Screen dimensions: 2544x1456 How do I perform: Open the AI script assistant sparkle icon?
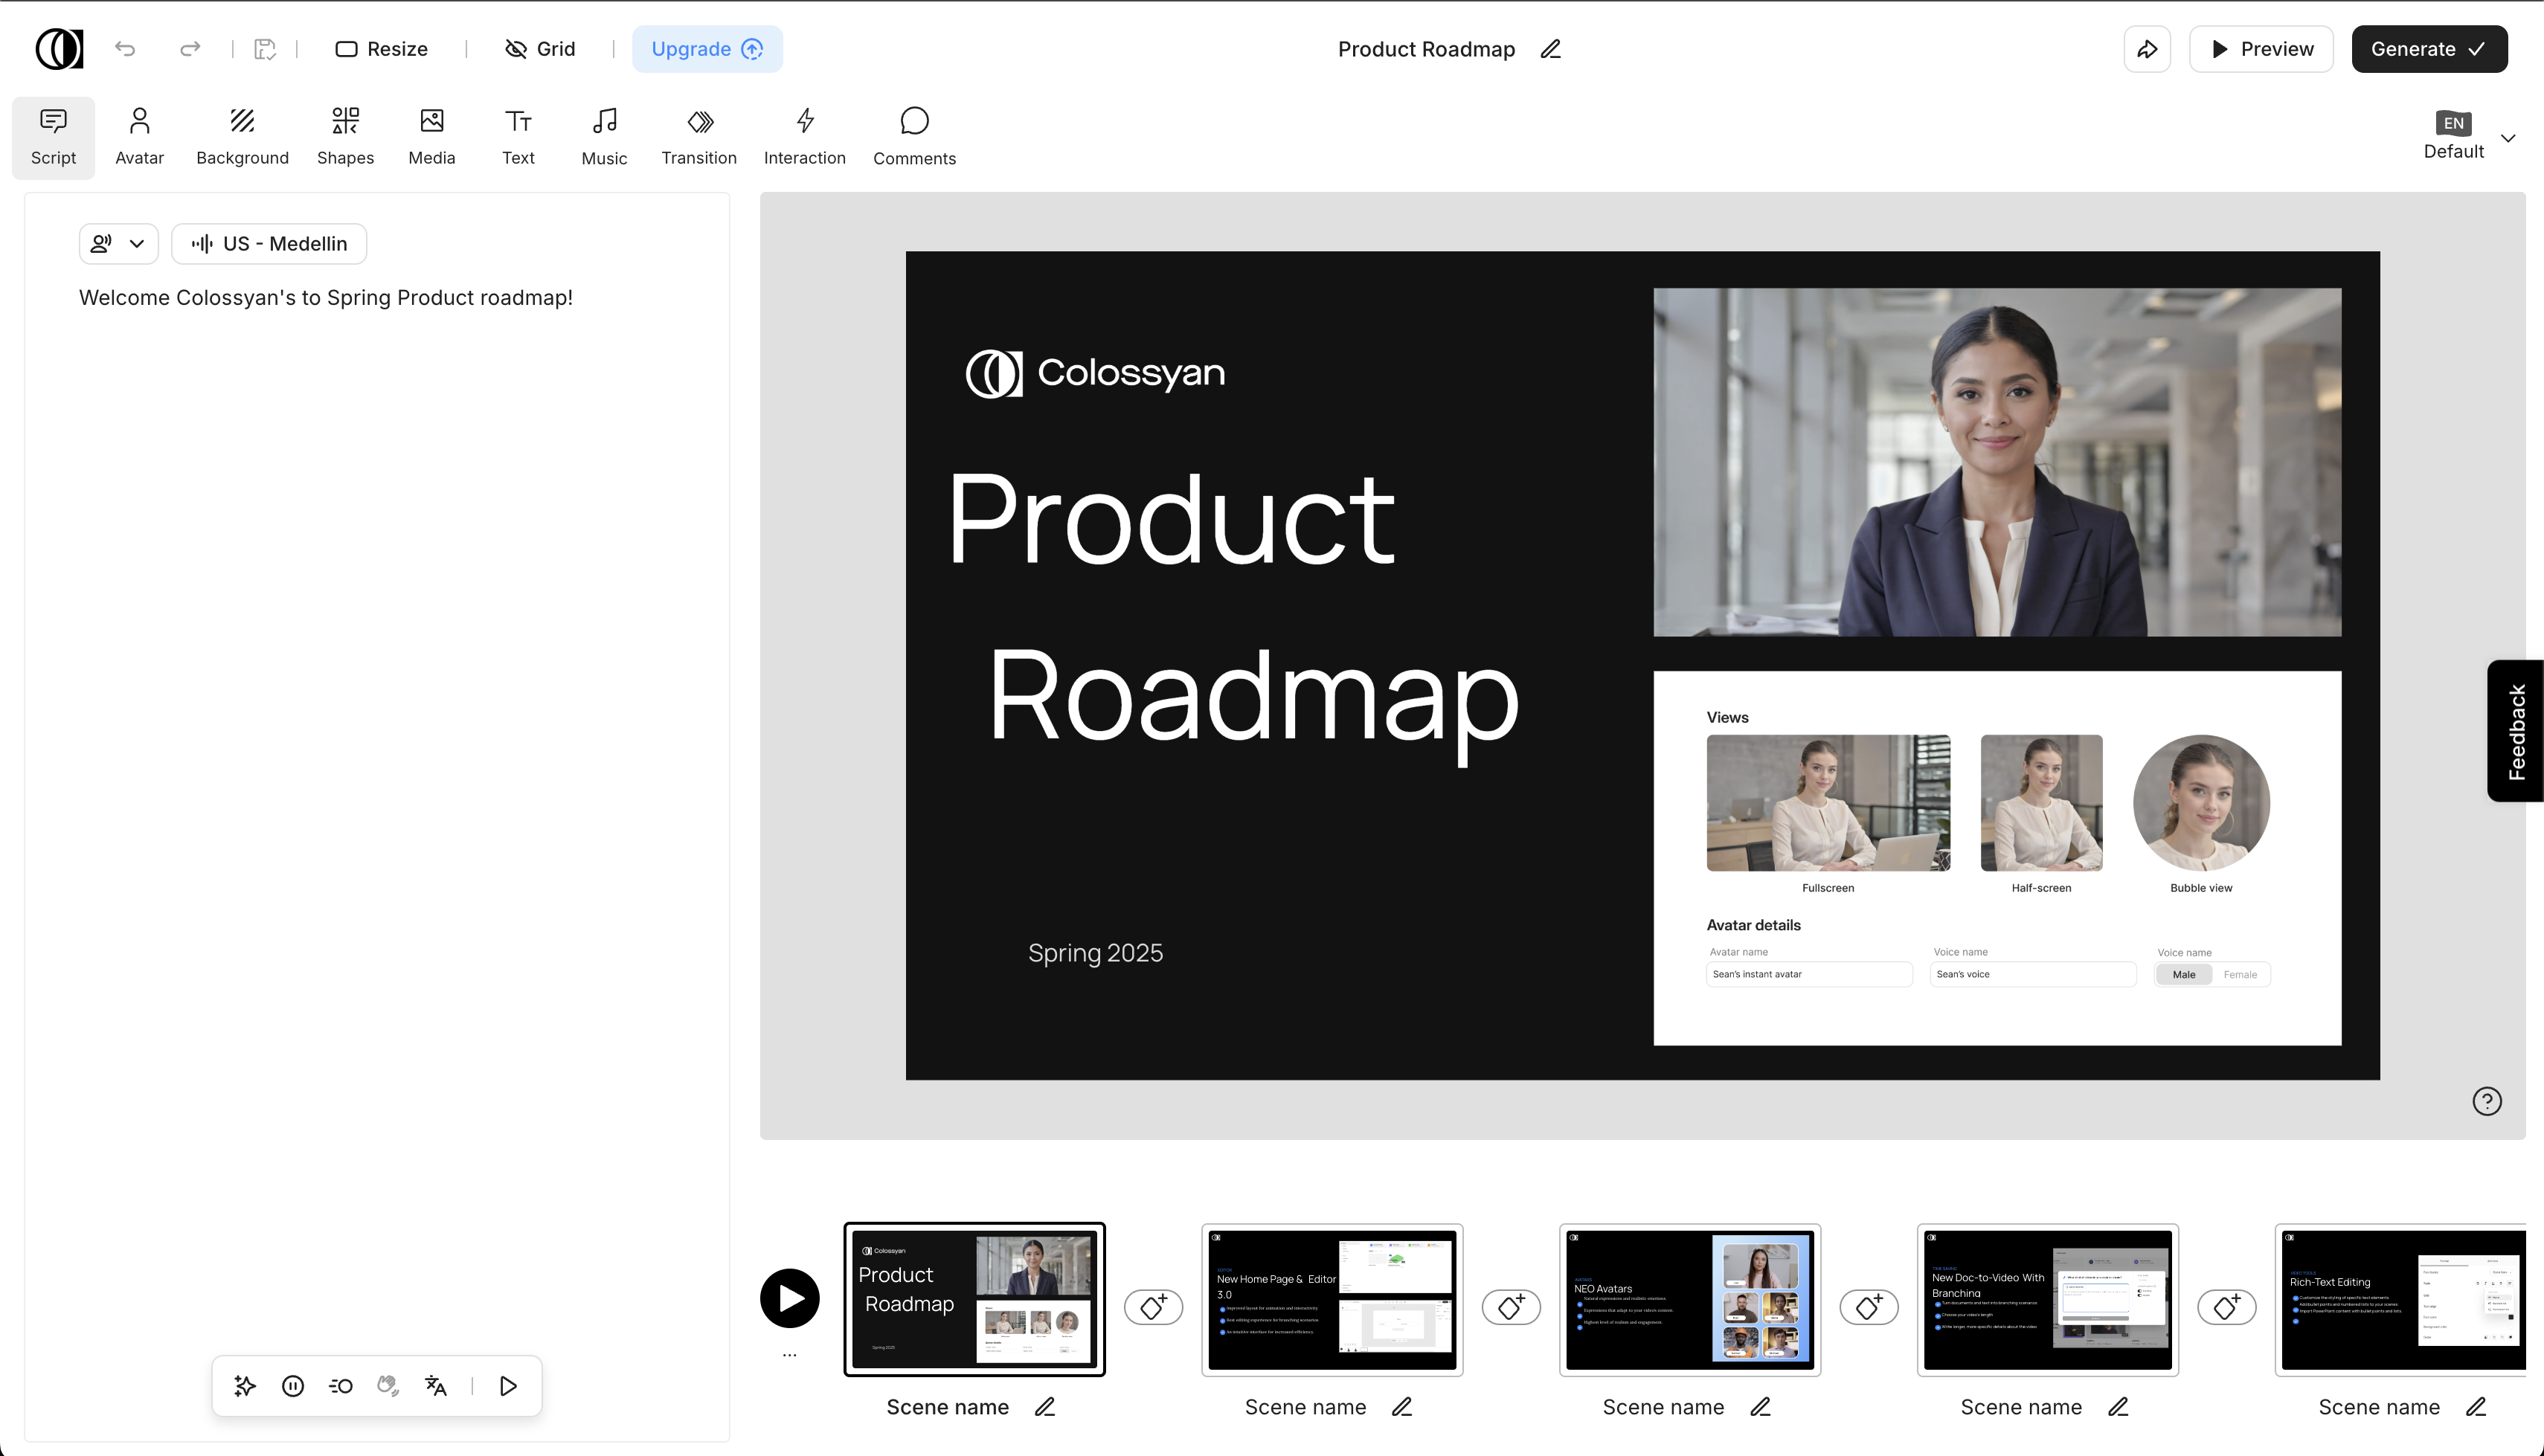tap(245, 1385)
